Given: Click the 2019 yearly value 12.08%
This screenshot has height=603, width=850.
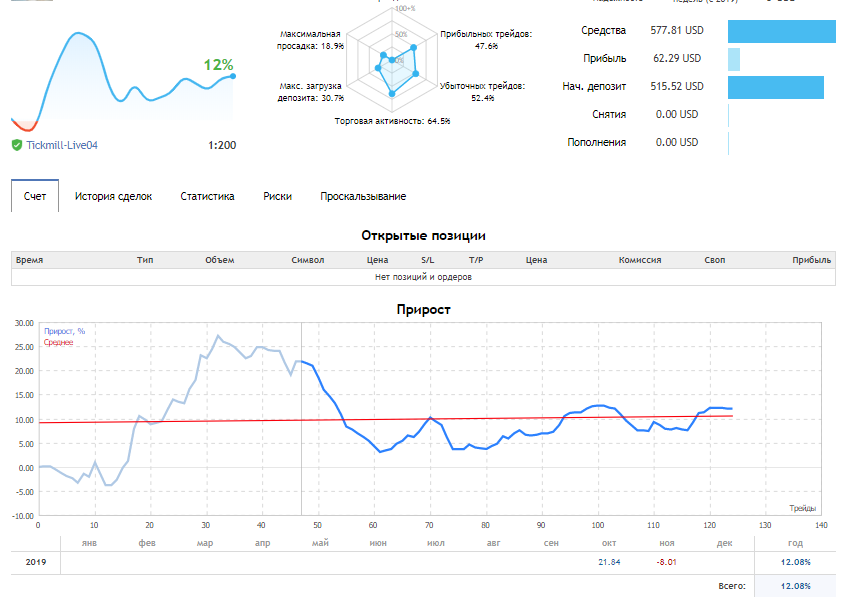Looking at the screenshot, I should coord(795,562).
